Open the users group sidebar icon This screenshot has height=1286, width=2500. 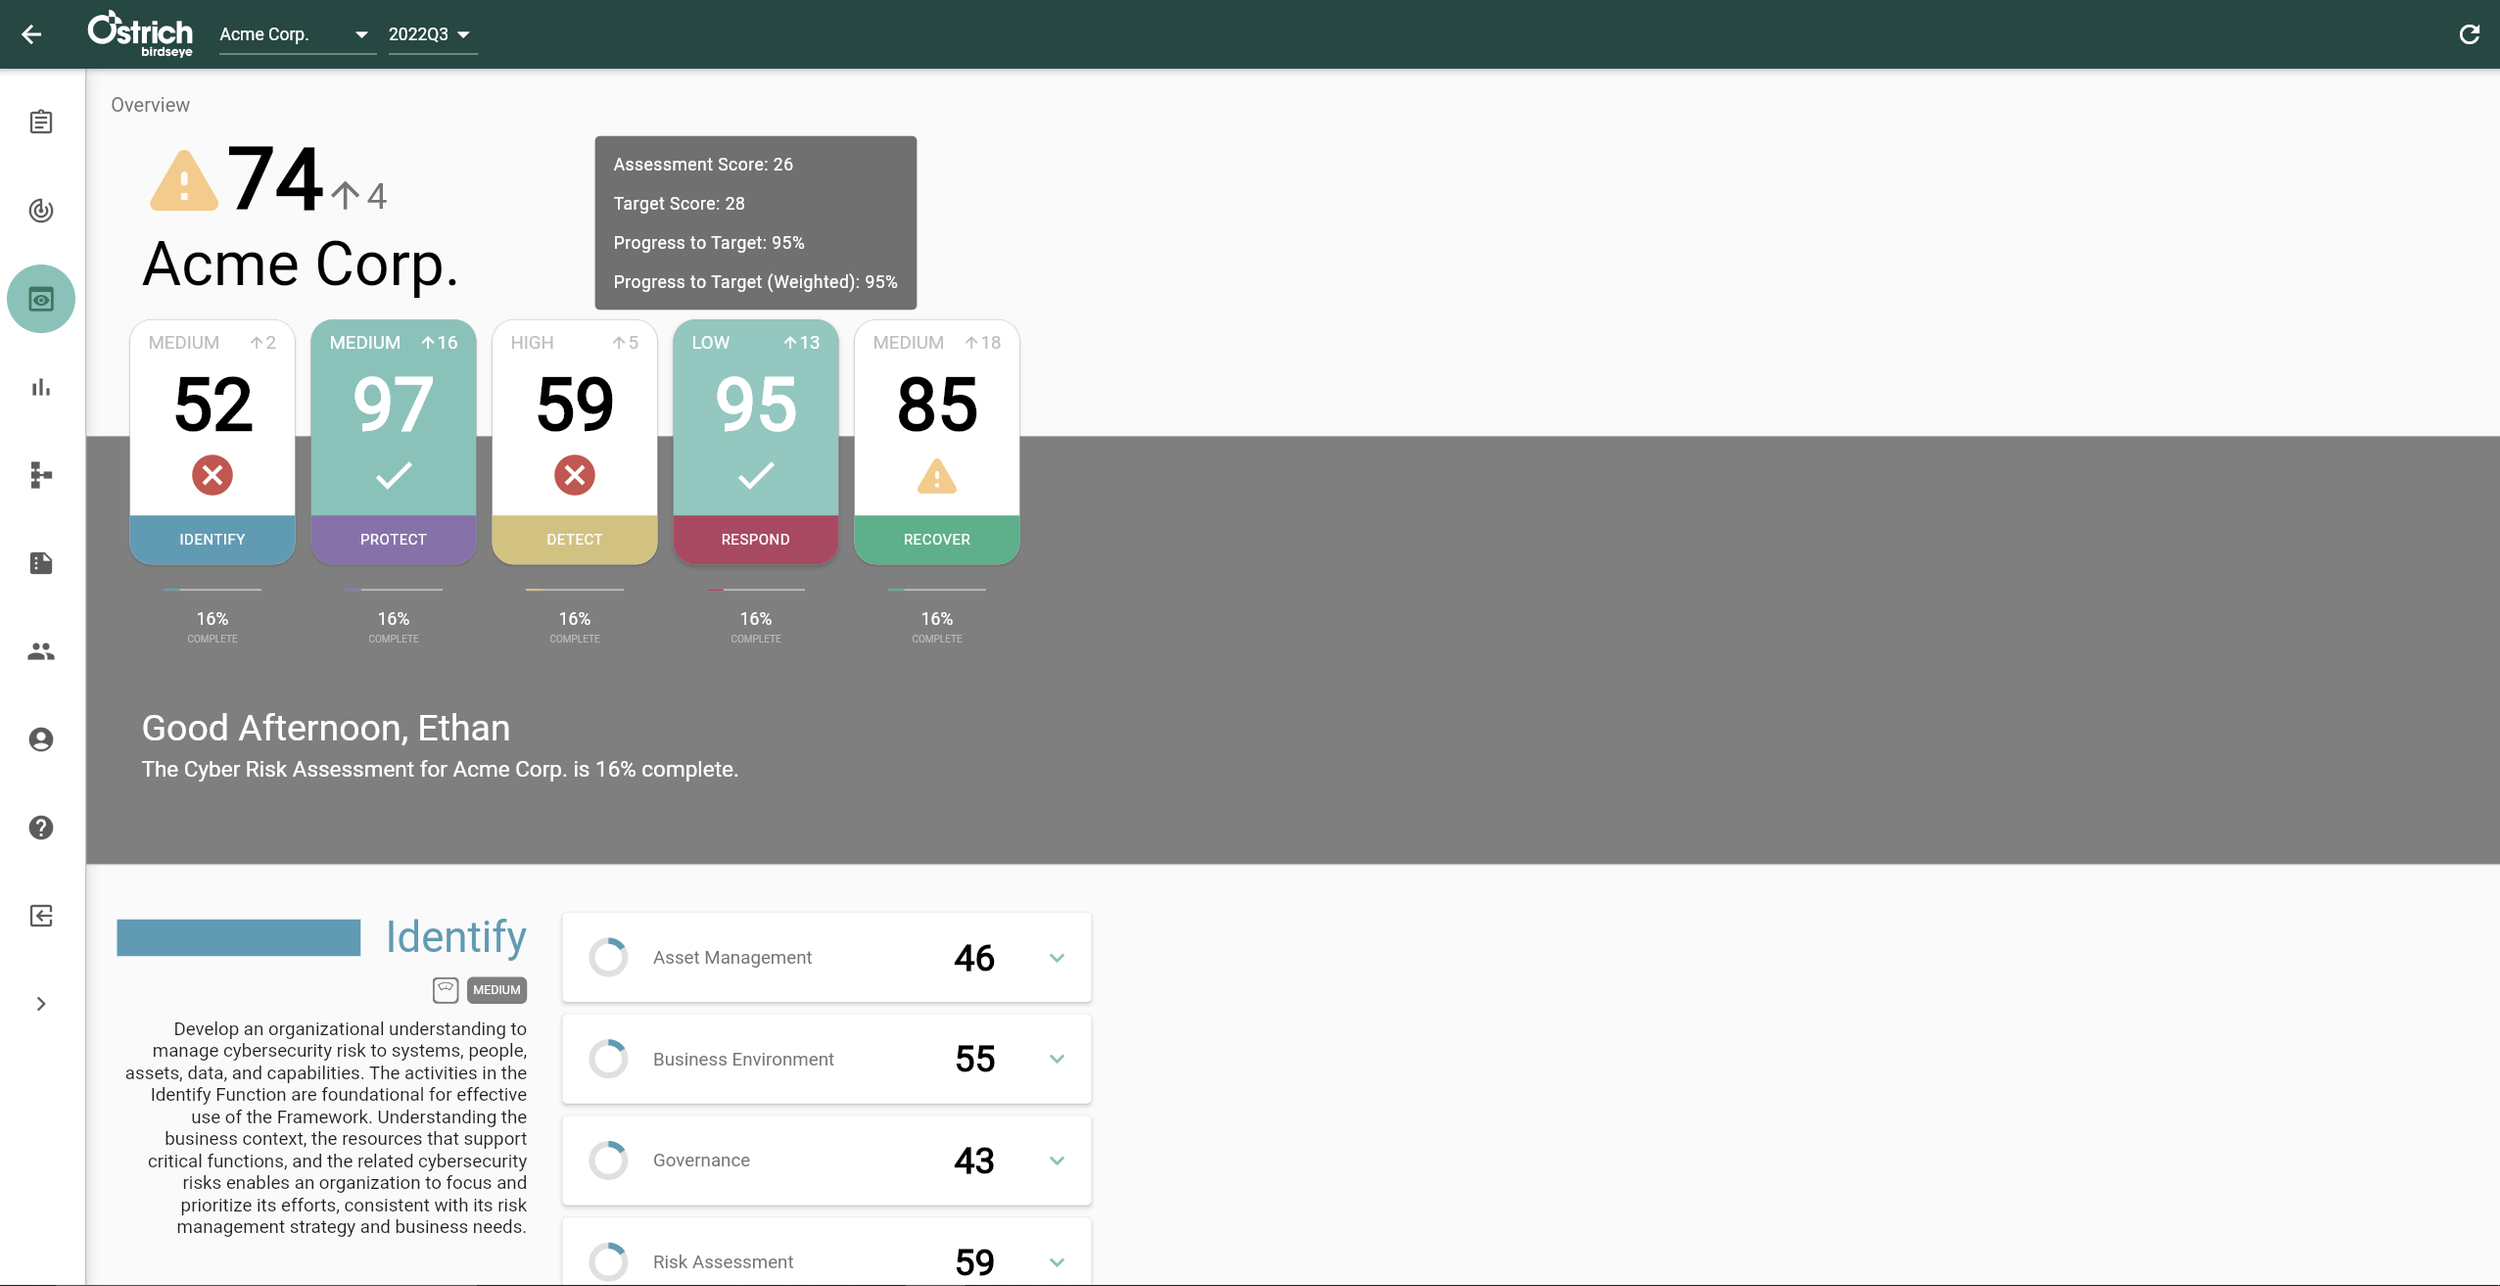click(41, 652)
